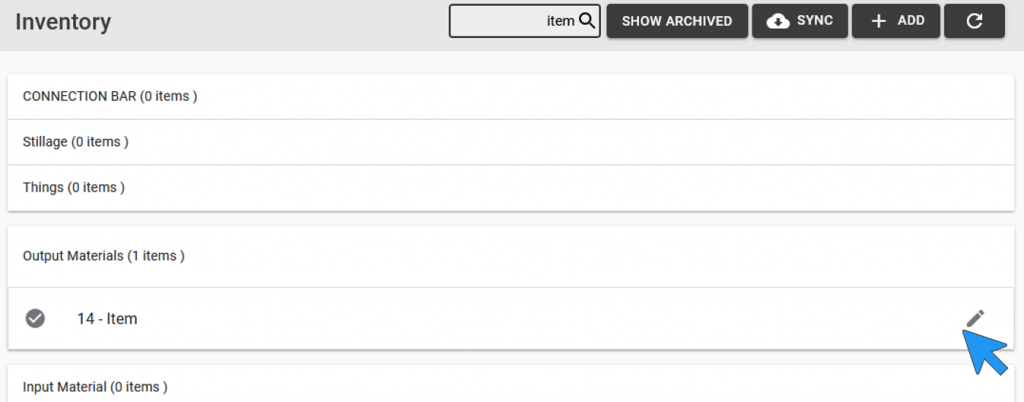Screen dimensions: 1024x402
Task: Click the plus icon in Add
Action: (878, 21)
